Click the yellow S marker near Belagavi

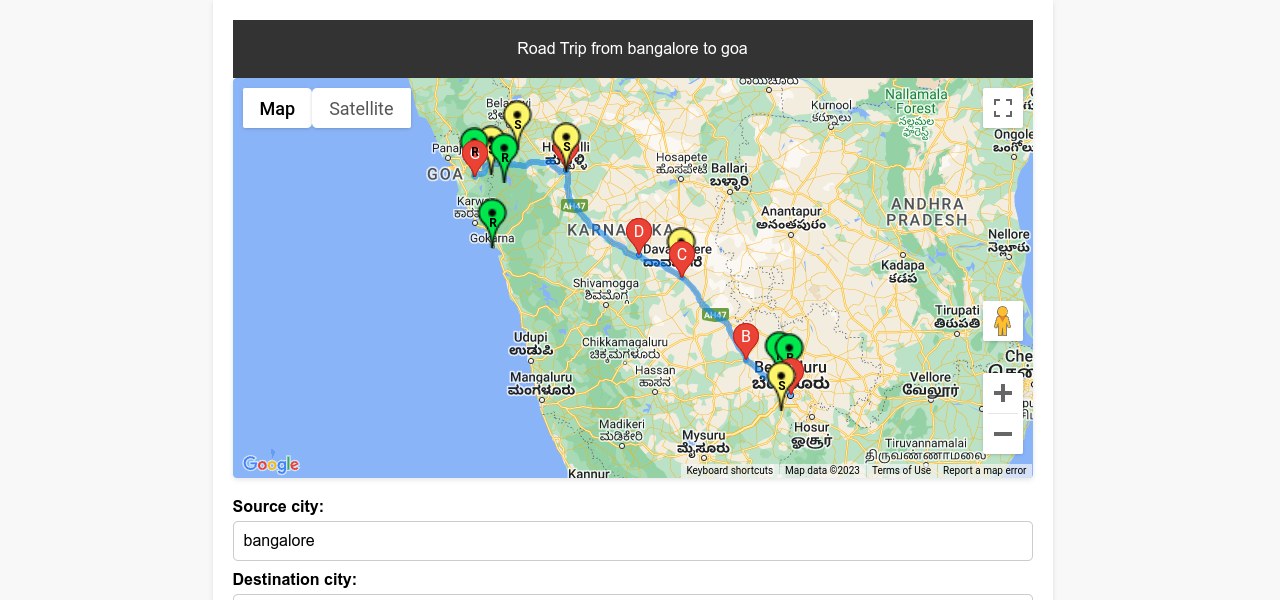click(517, 119)
